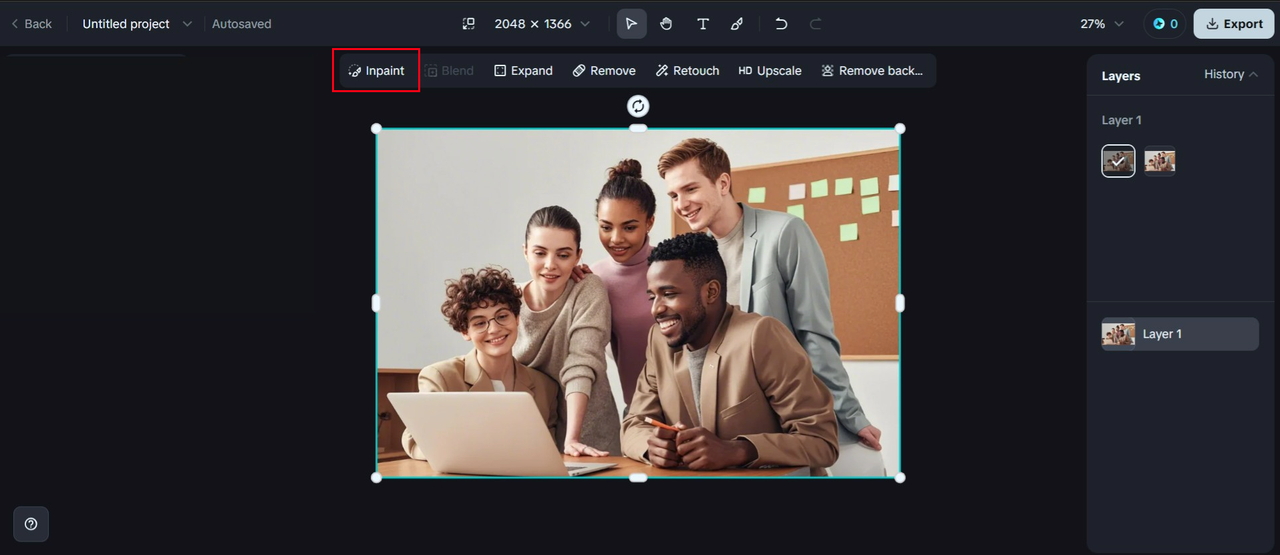
Task: Click the Layer 1 heading text
Action: [x=1121, y=120]
